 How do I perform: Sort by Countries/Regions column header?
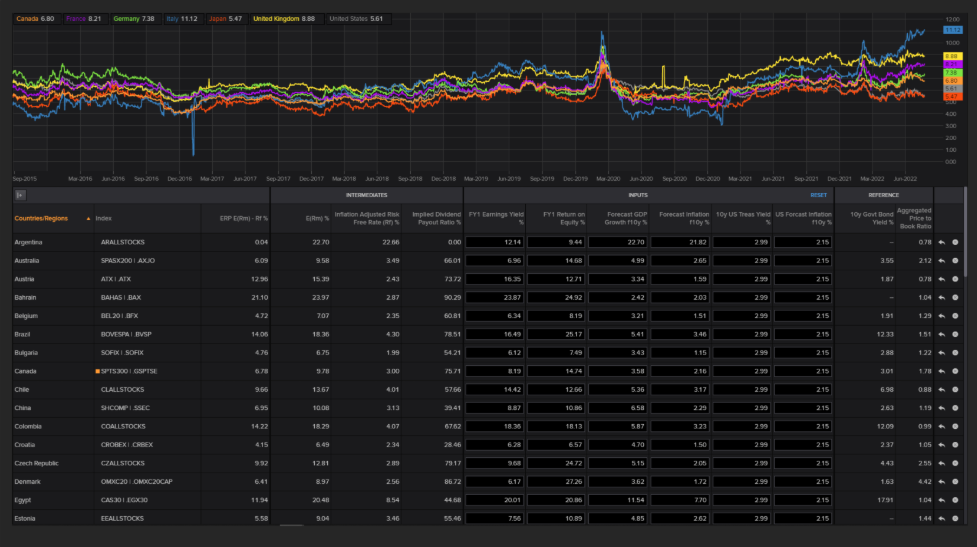pos(40,217)
